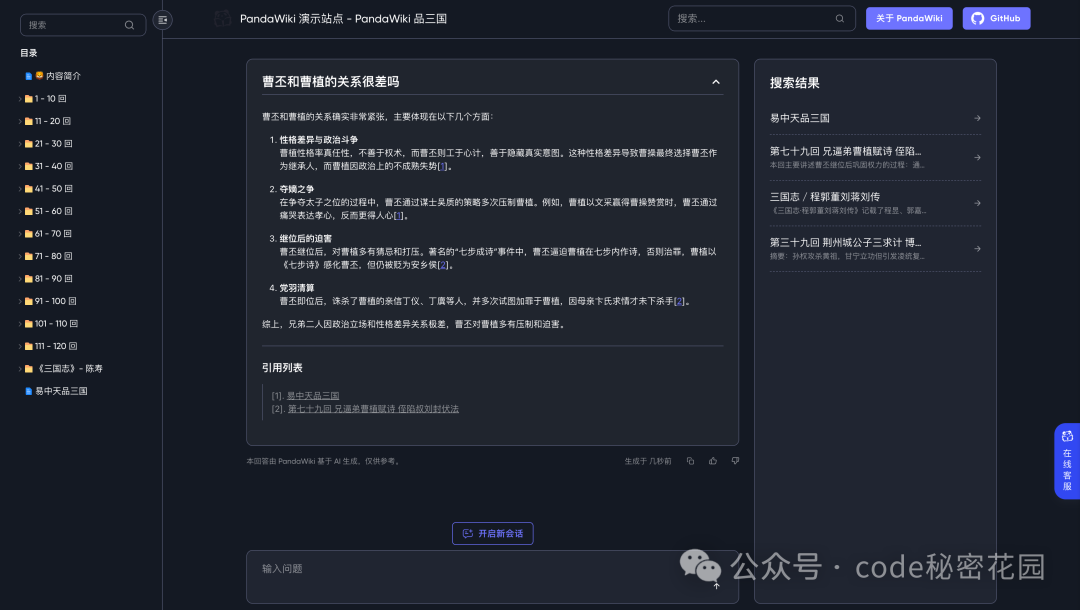Collapse the 曹丕和曹植的关系很差吗 answer panel
The height and width of the screenshot is (610, 1080).
tap(716, 82)
